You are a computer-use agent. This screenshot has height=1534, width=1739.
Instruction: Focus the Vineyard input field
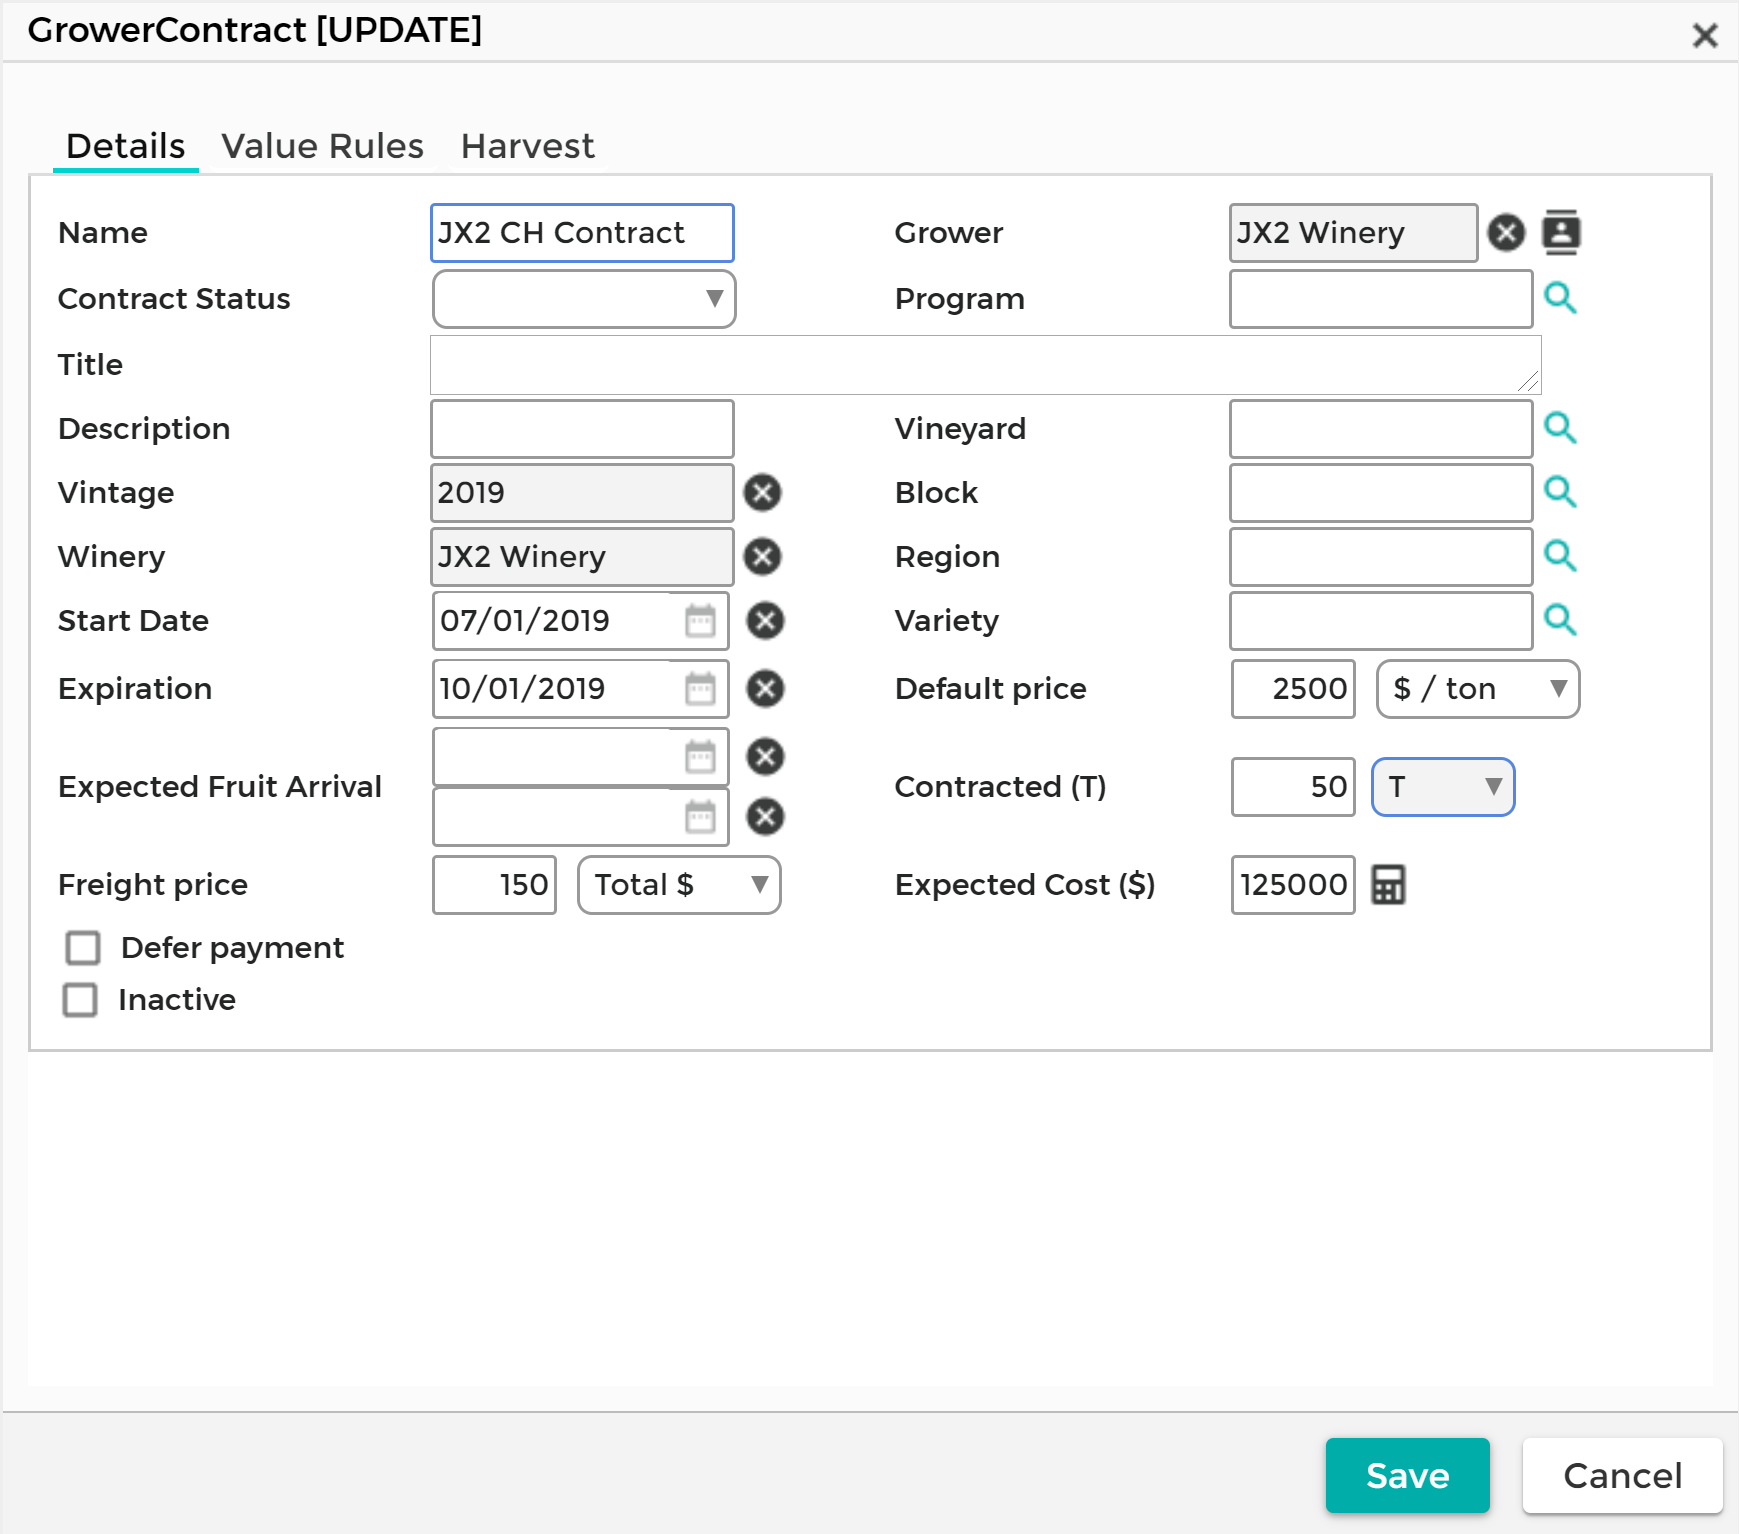(x=1381, y=429)
